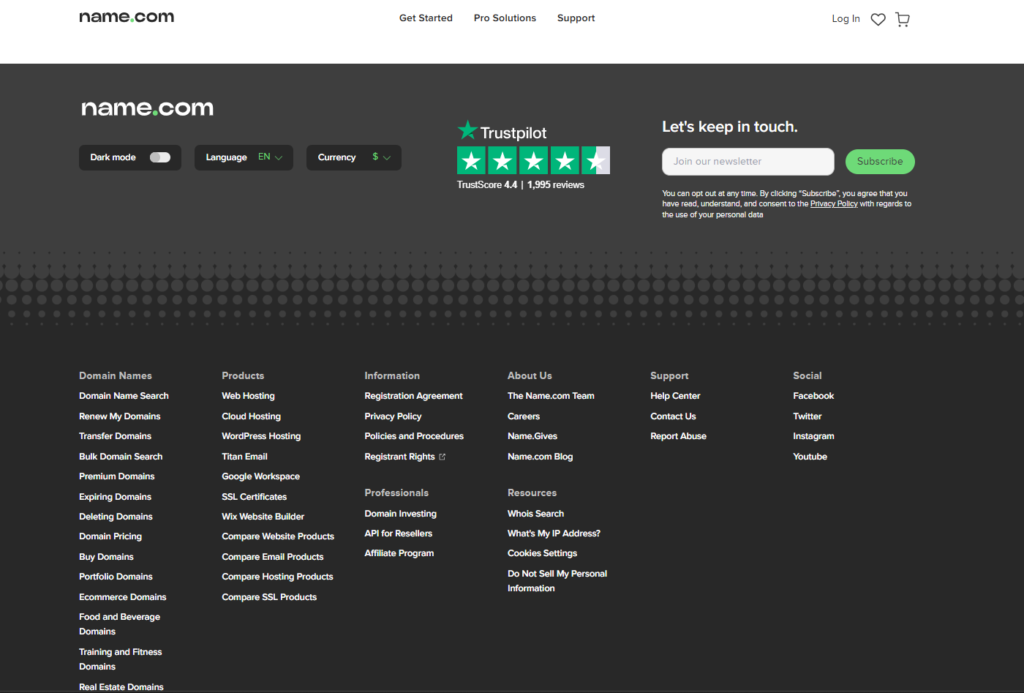
Task: Toggle the Dark mode switch
Action: pyautogui.click(x=160, y=157)
